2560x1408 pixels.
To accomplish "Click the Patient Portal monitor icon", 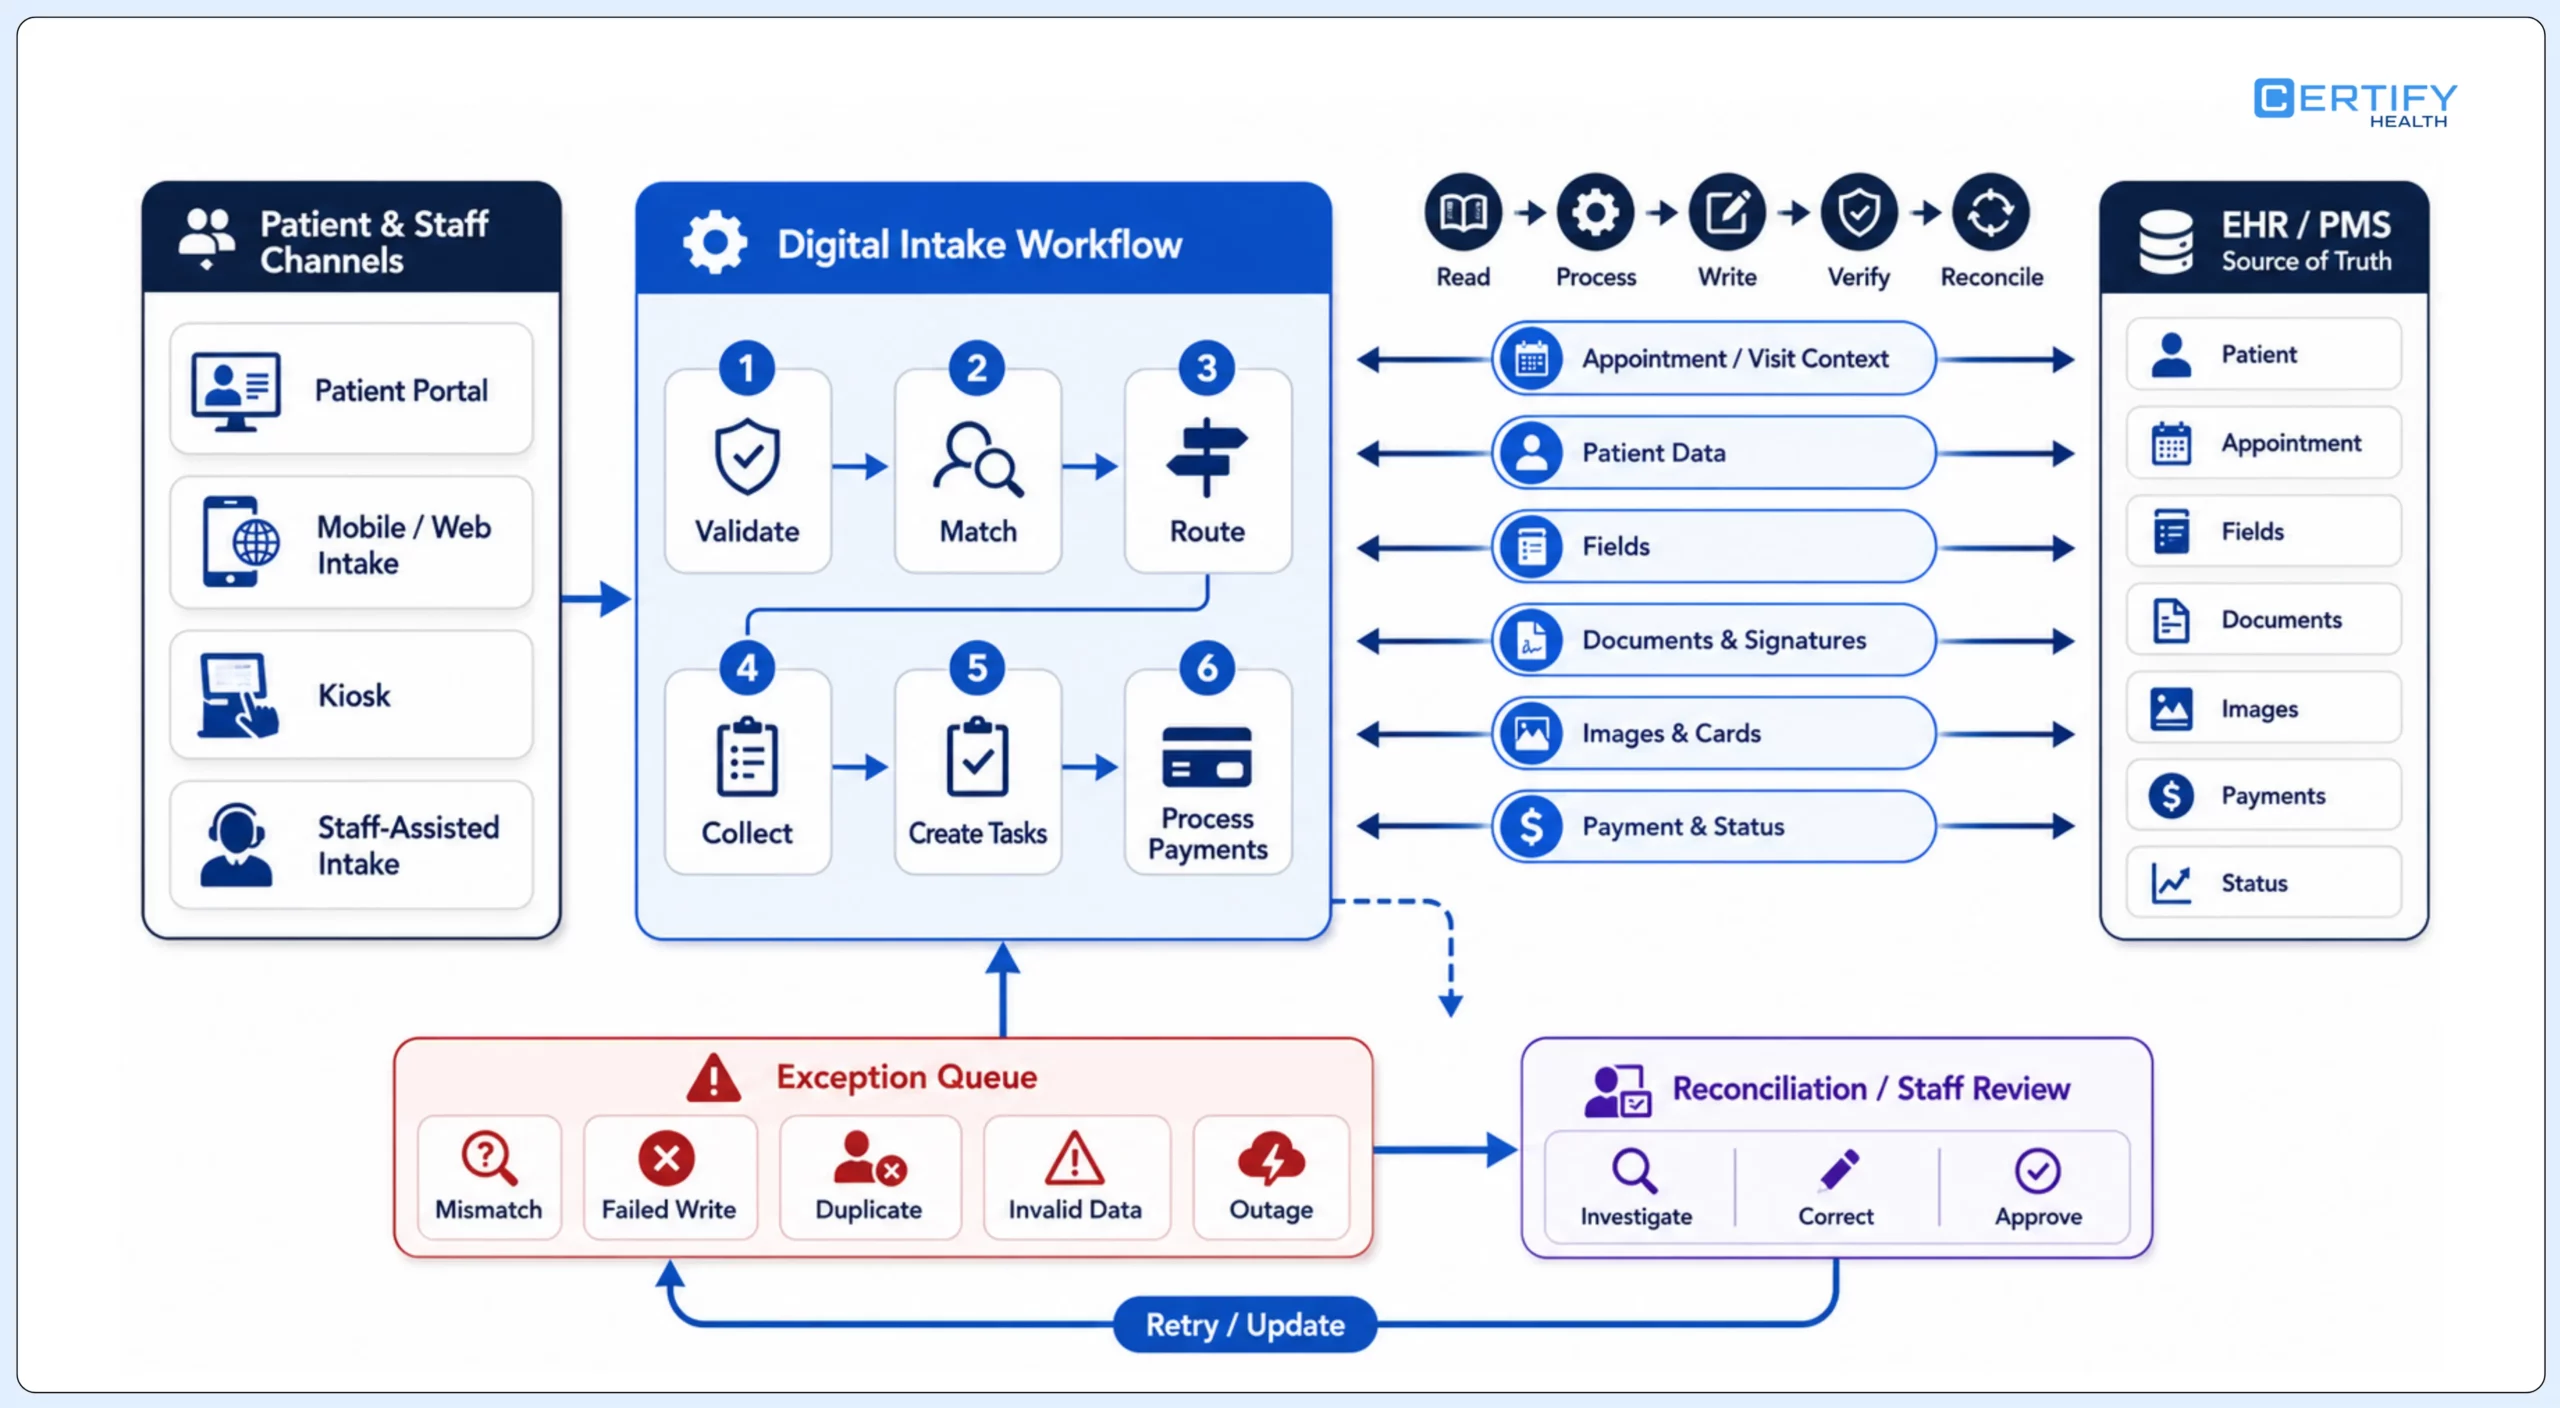I will (x=236, y=391).
